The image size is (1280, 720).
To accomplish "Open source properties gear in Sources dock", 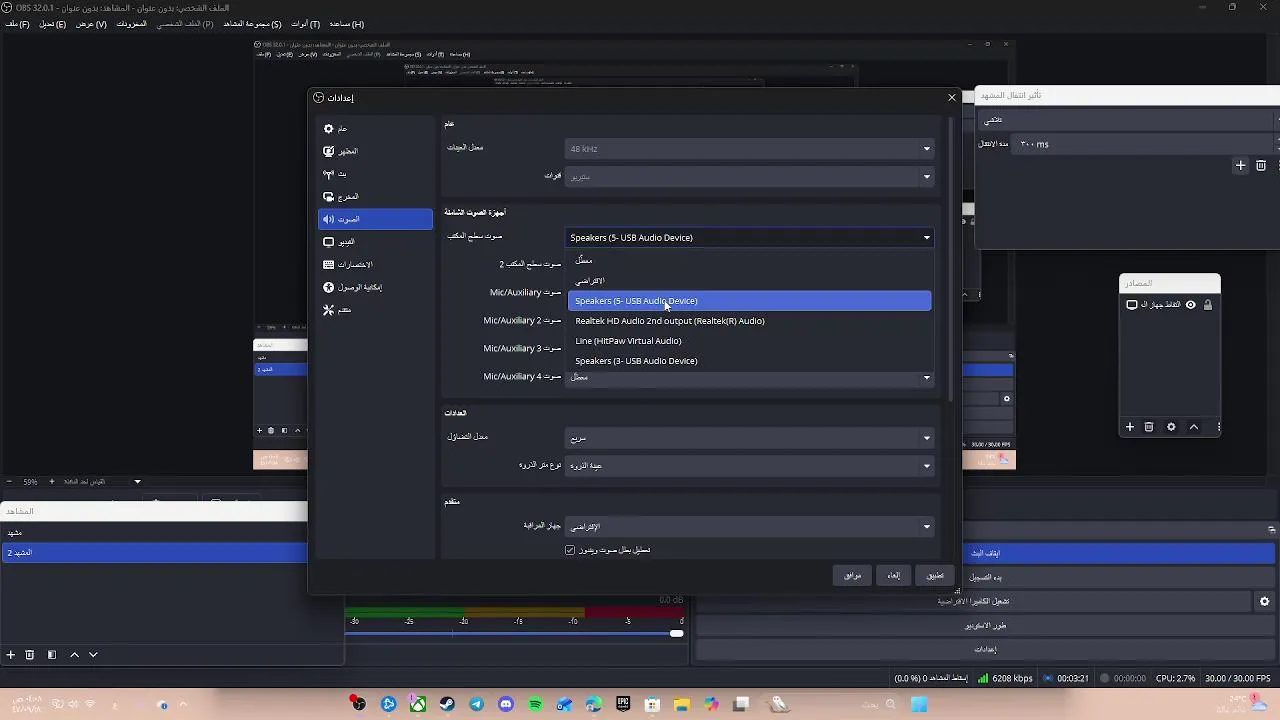I will pos(1171,427).
